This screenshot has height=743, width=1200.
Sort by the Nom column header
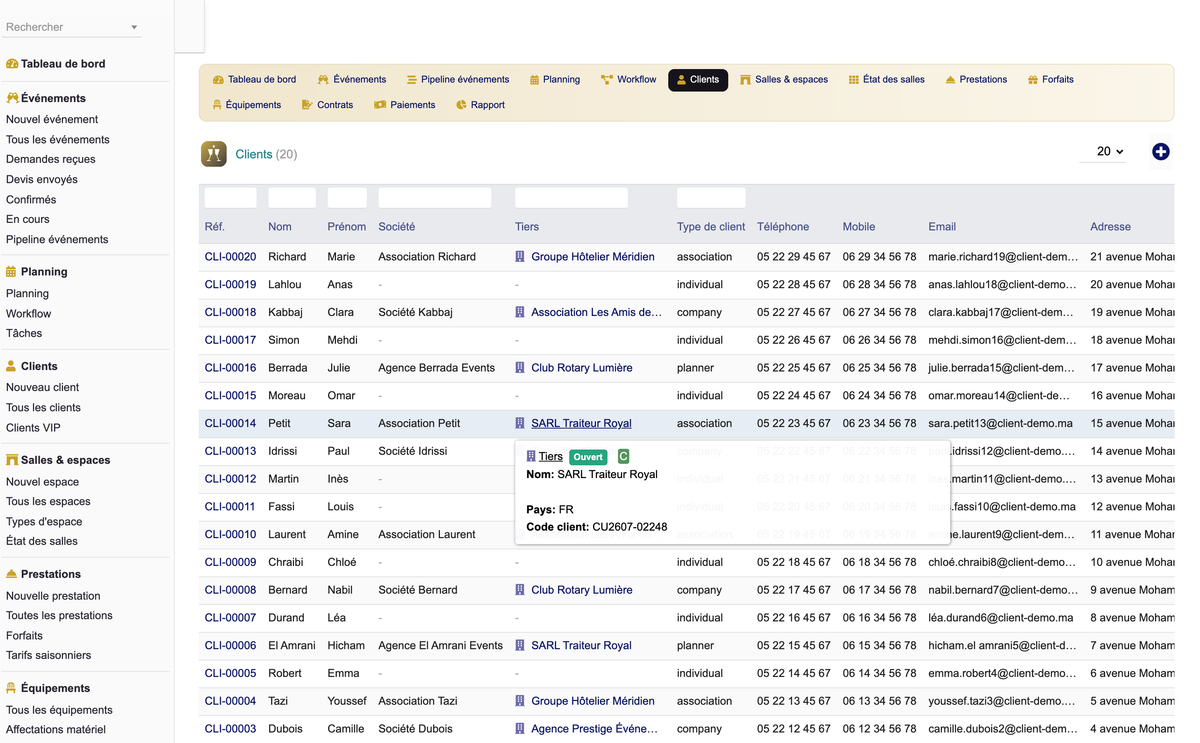pyautogui.click(x=280, y=227)
